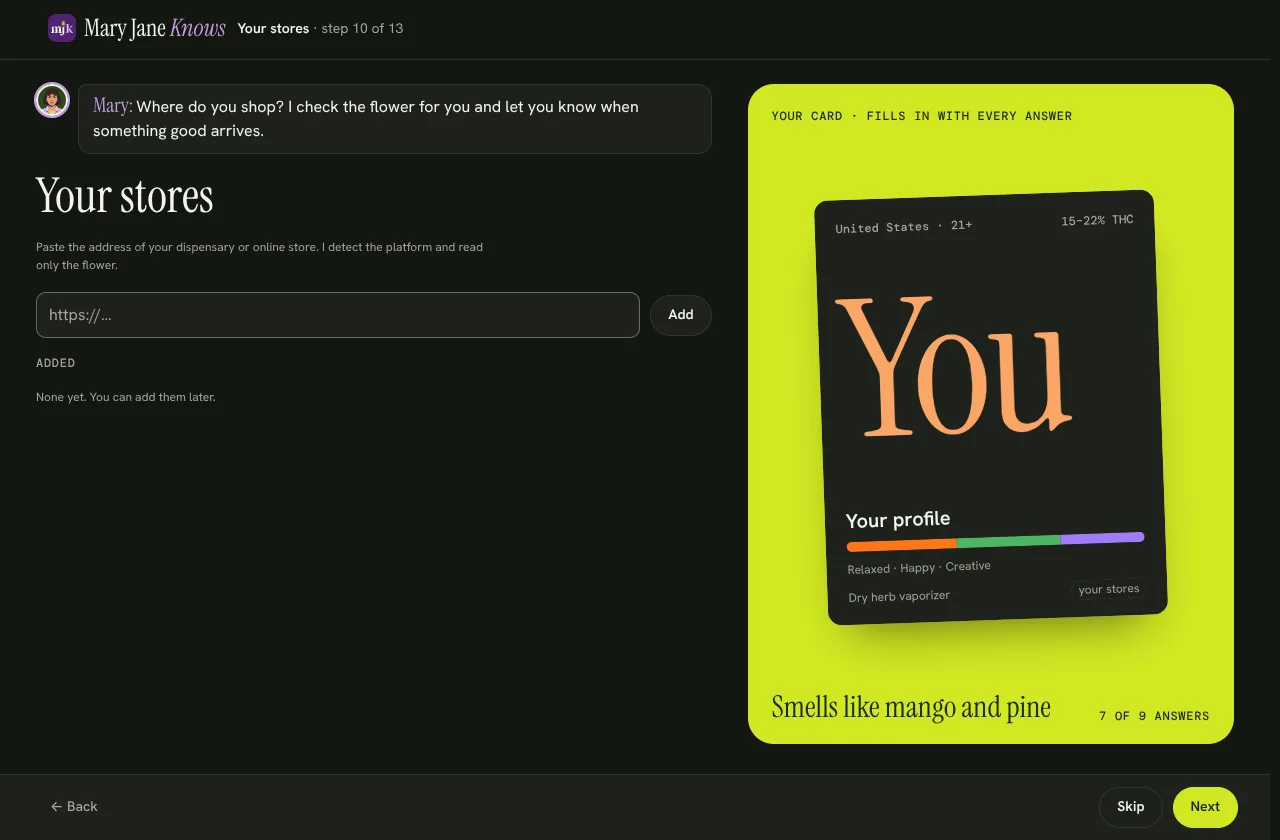This screenshot has height=840, width=1280.
Task: Click the "ADDED" section label
Action: coord(56,363)
